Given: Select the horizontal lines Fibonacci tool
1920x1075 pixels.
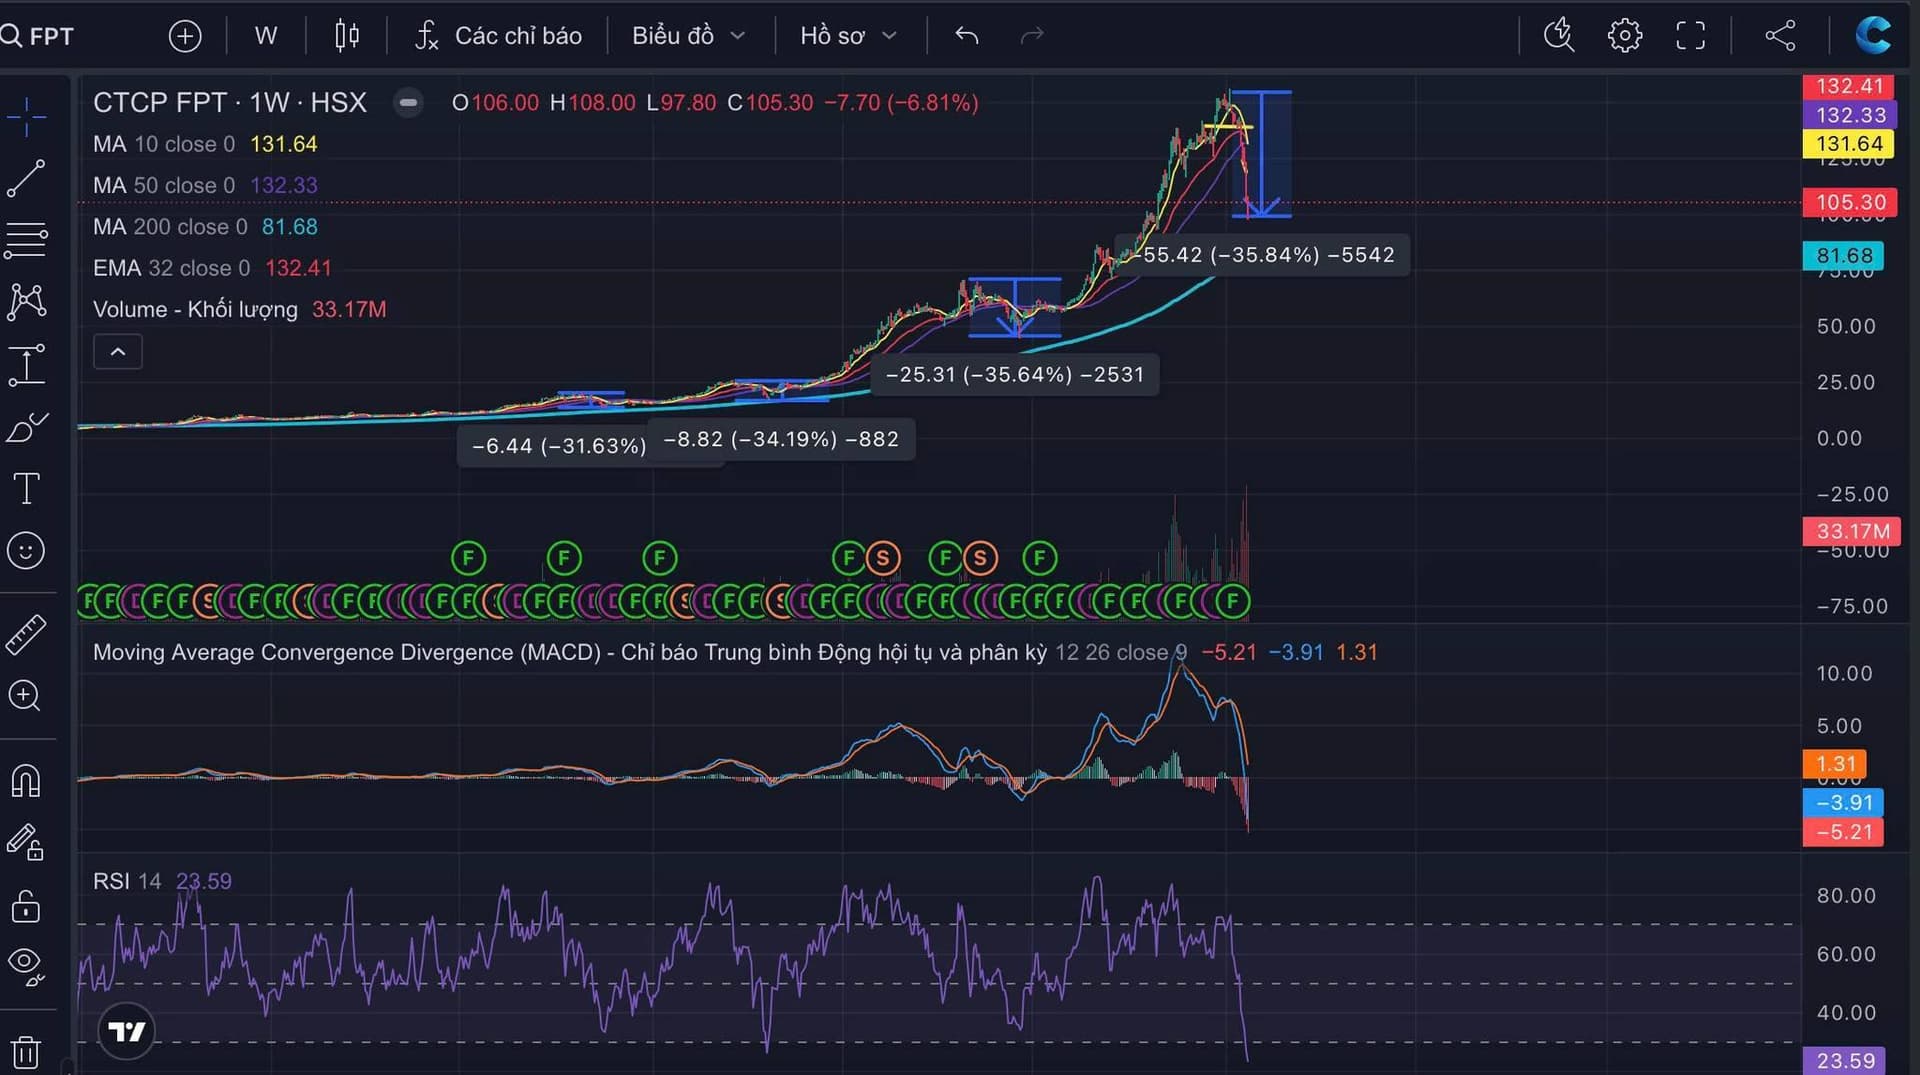Looking at the screenshot, I should coord(26,240).
